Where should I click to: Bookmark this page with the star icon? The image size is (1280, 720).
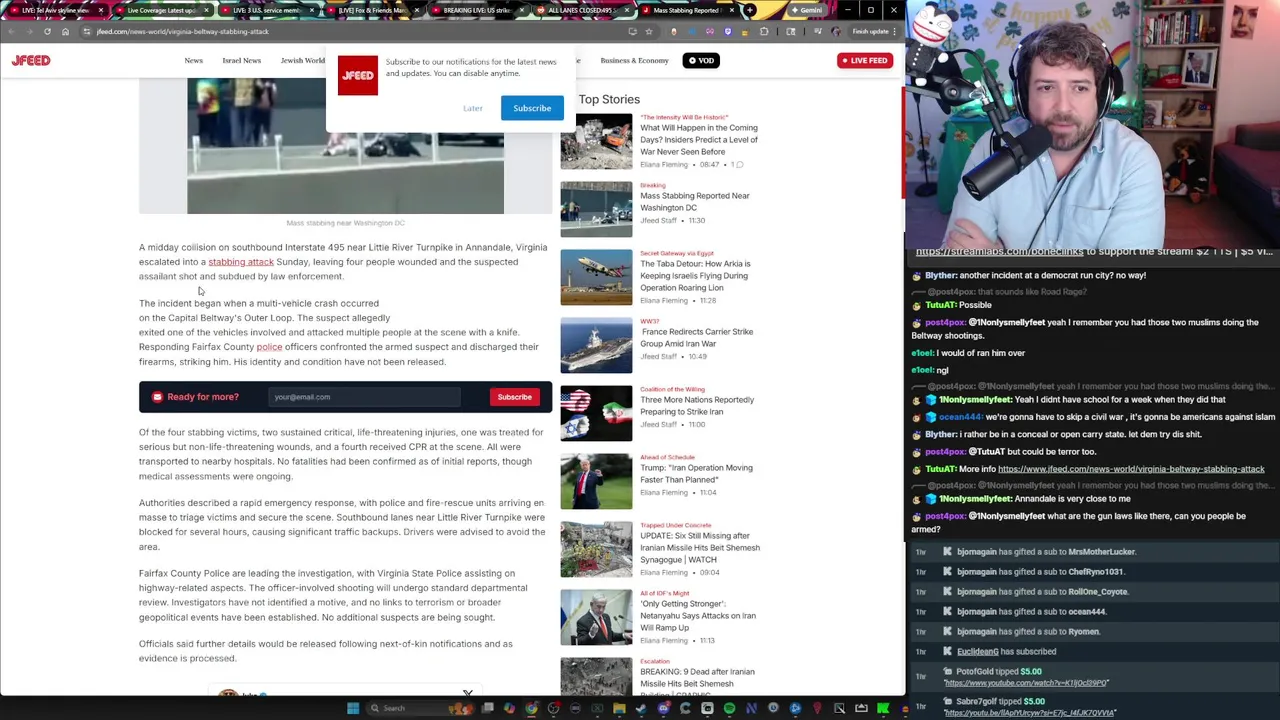[x=648, y=31]
